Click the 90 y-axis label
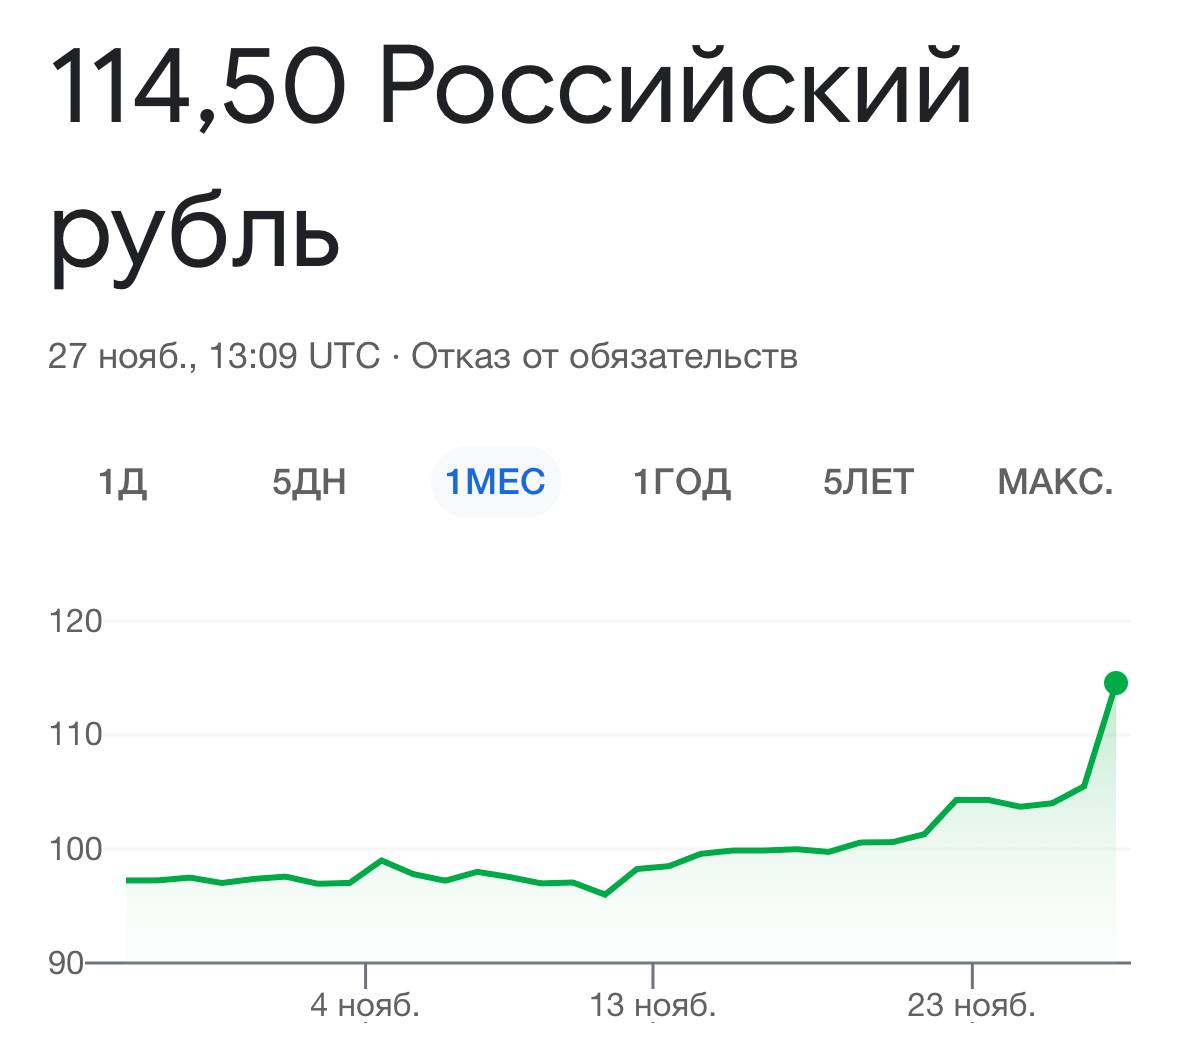This screenshot has height=1058, width=1179. [66, 963]
